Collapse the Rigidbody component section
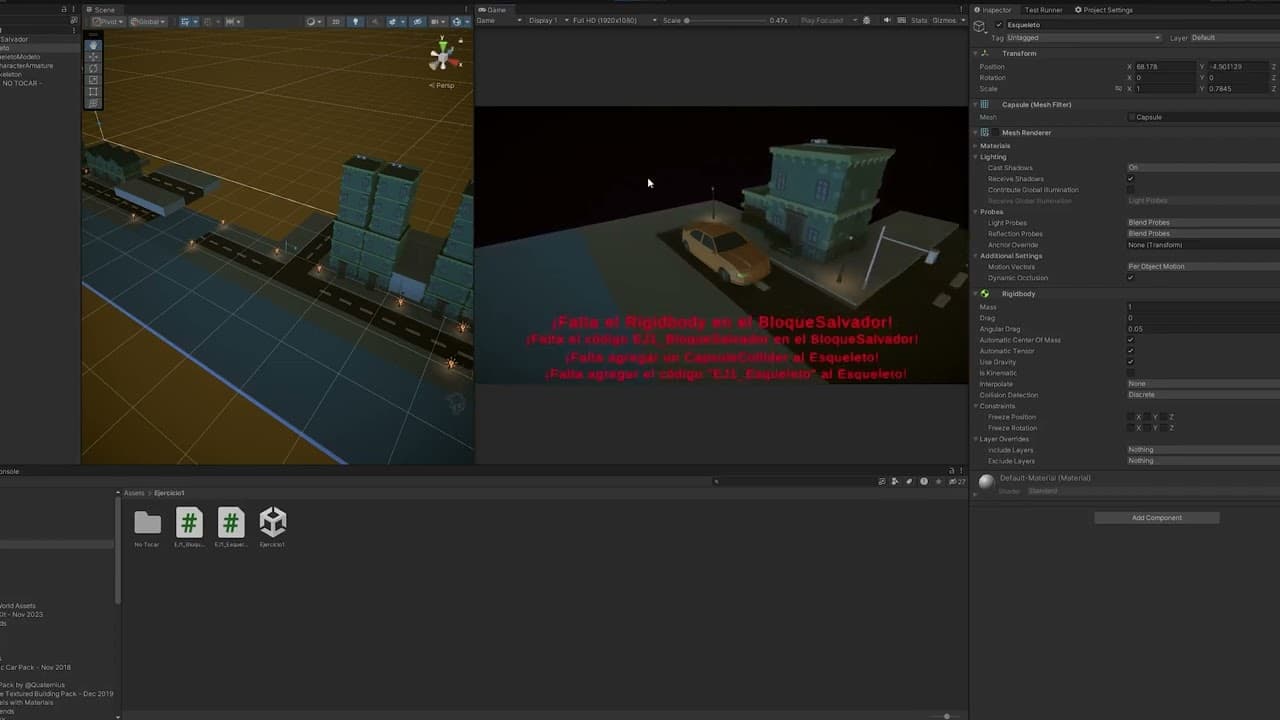1280x720 pixels. tap(975, 294)
